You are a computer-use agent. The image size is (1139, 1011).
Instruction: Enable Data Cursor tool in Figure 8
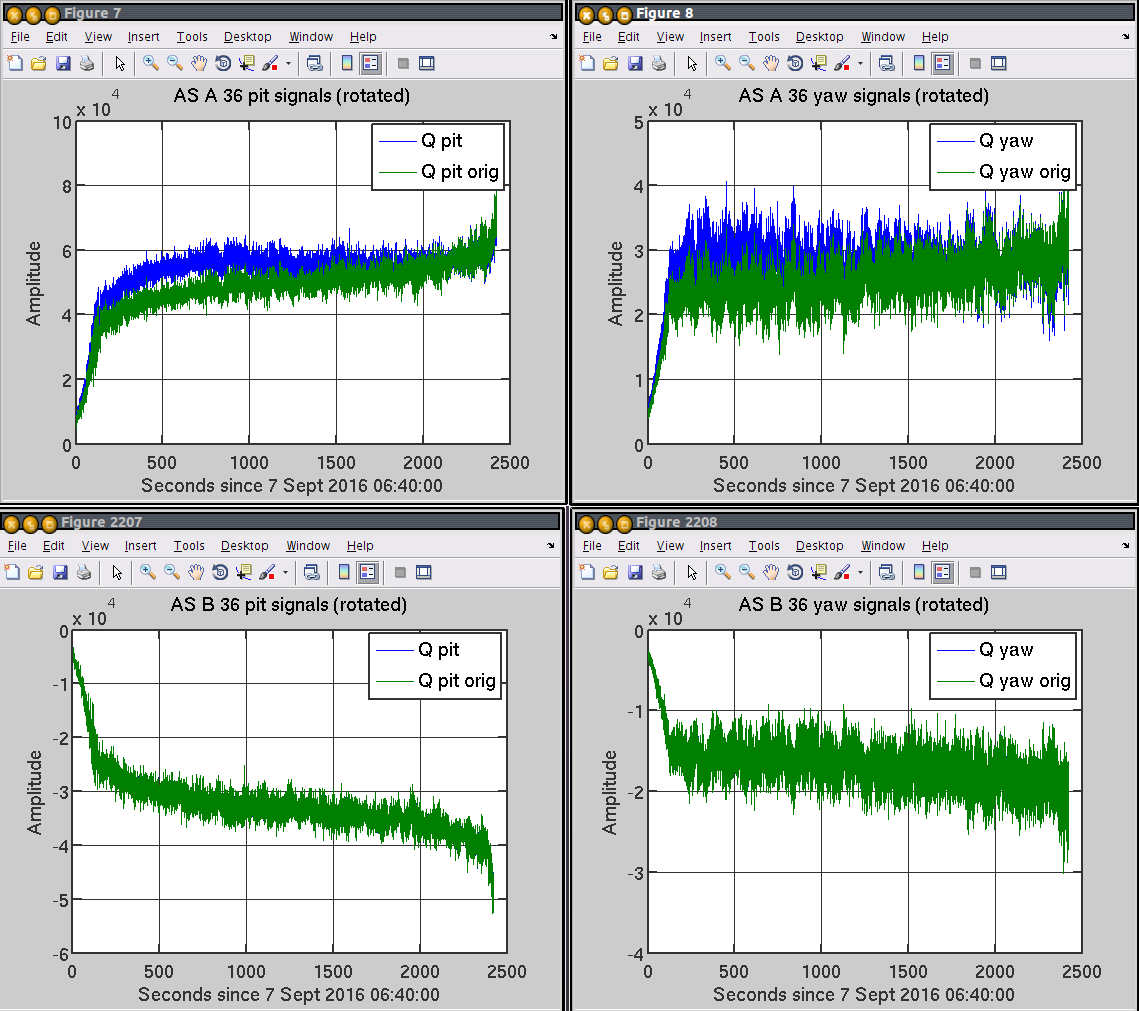[x=819, y=64]
